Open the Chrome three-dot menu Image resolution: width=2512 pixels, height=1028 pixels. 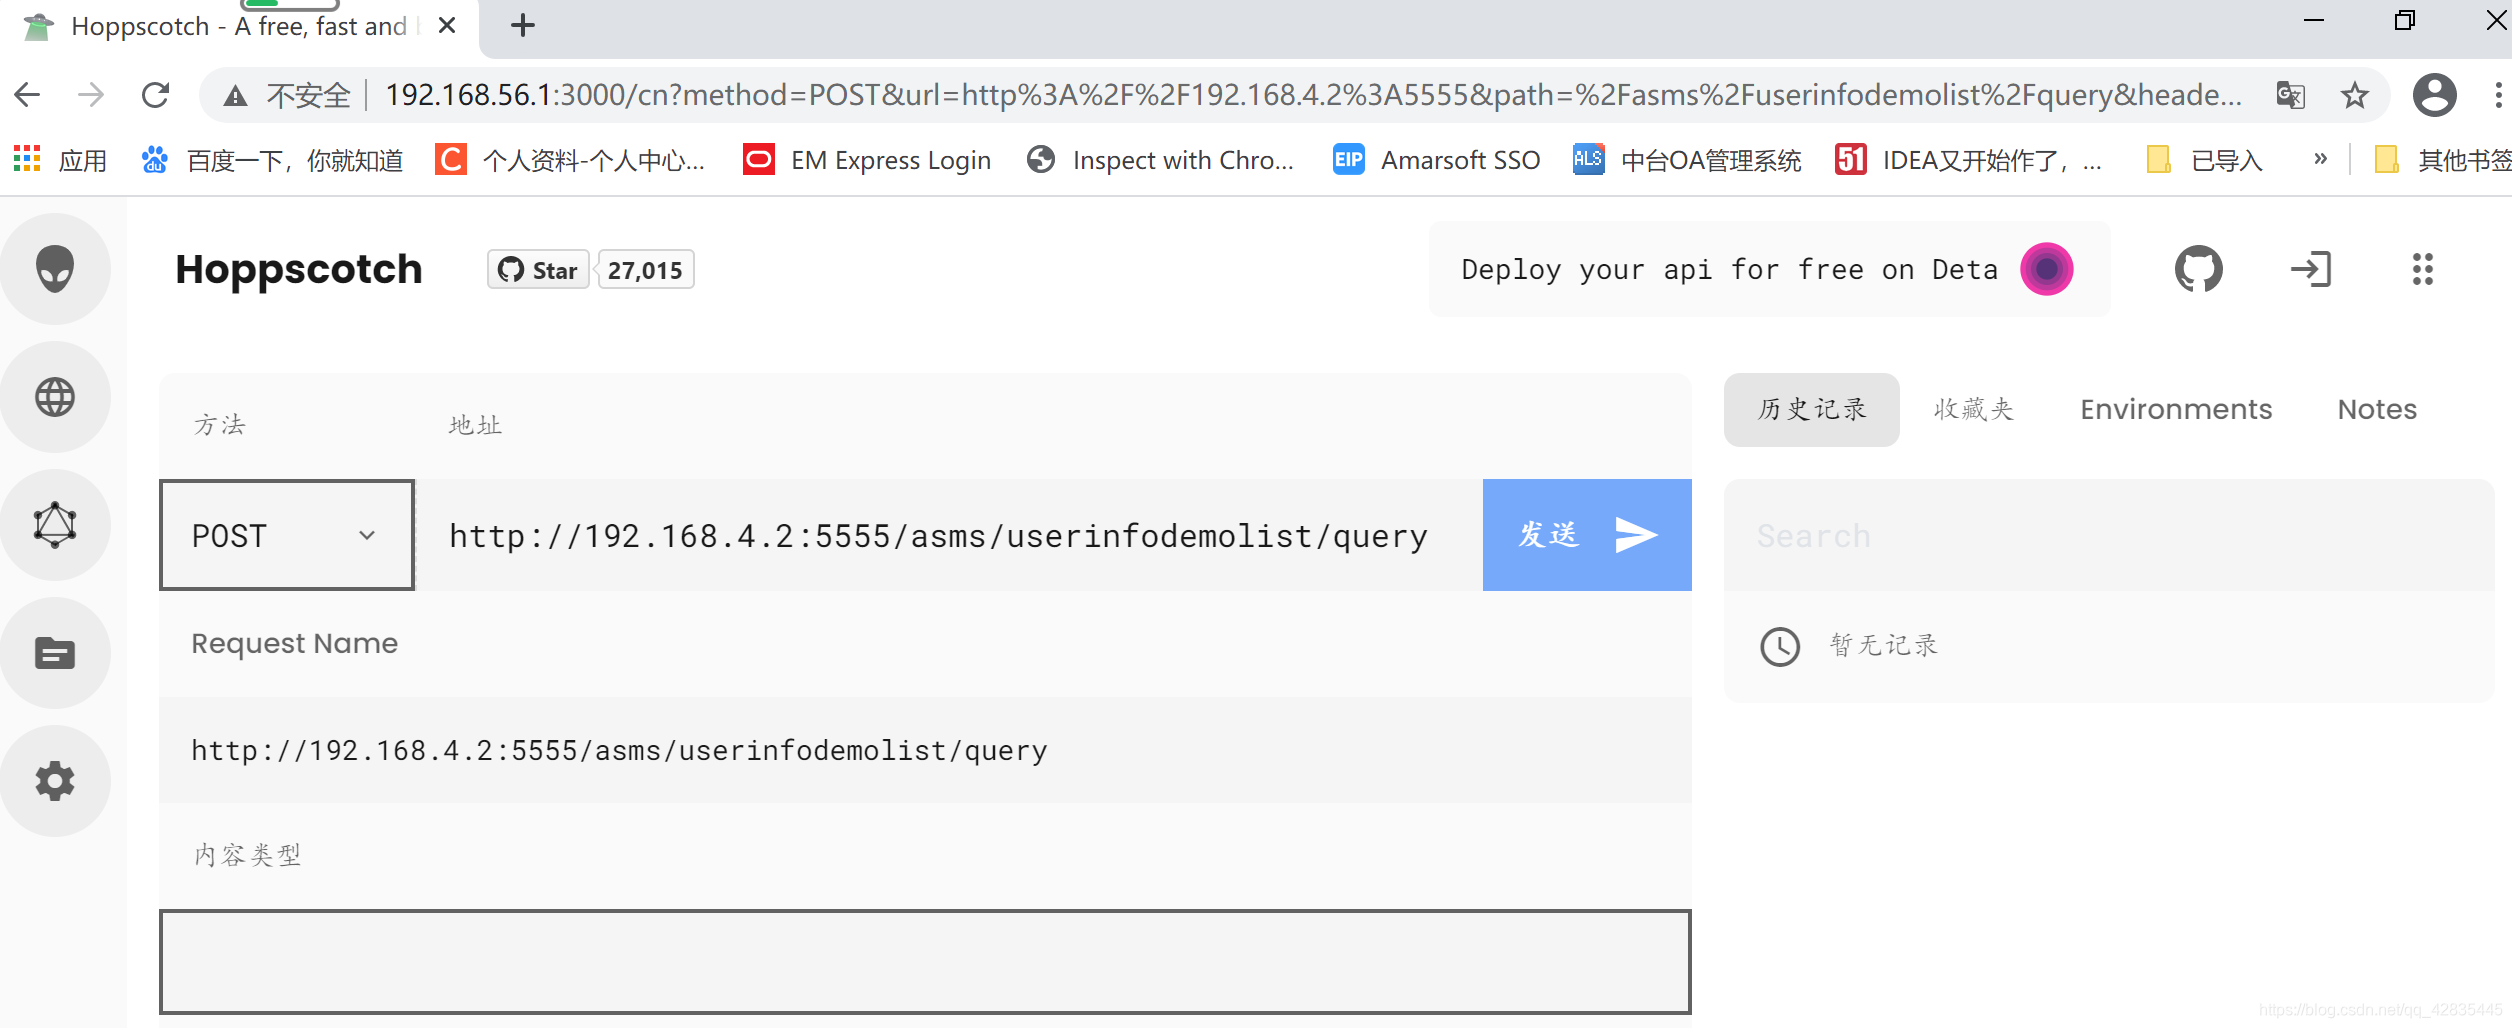tap(2497, 95)
